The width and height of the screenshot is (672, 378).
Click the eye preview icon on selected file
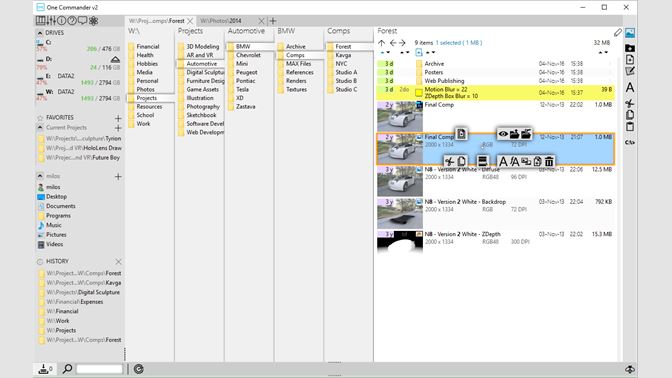coord(503,134)
